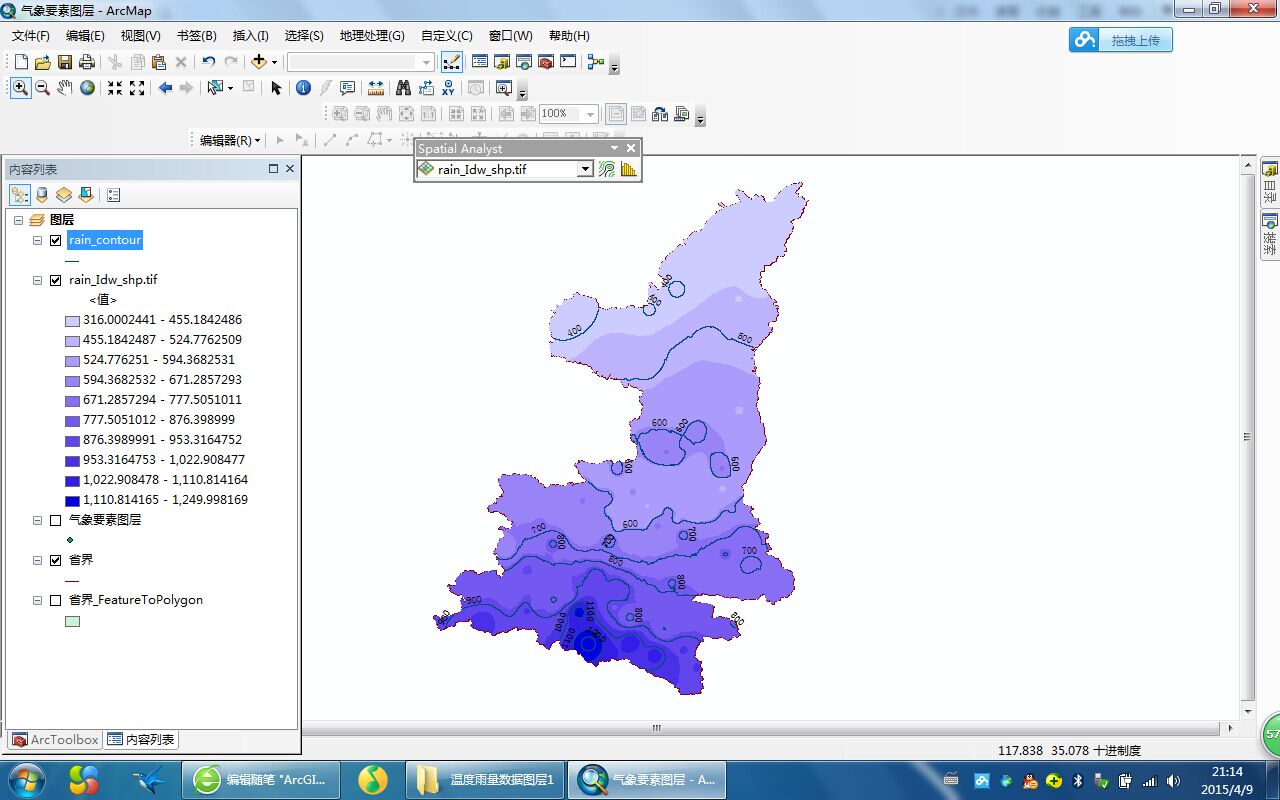This screenshot has width=1280, height=800.
Task: Click Spatial Analyst Contour tool icon
Action: (607, 169)
